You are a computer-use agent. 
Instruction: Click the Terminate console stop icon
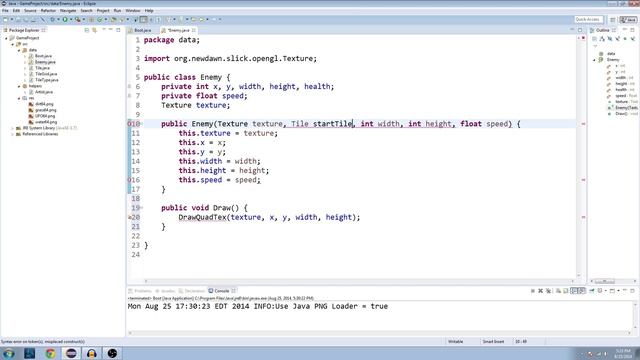(533, 291)
